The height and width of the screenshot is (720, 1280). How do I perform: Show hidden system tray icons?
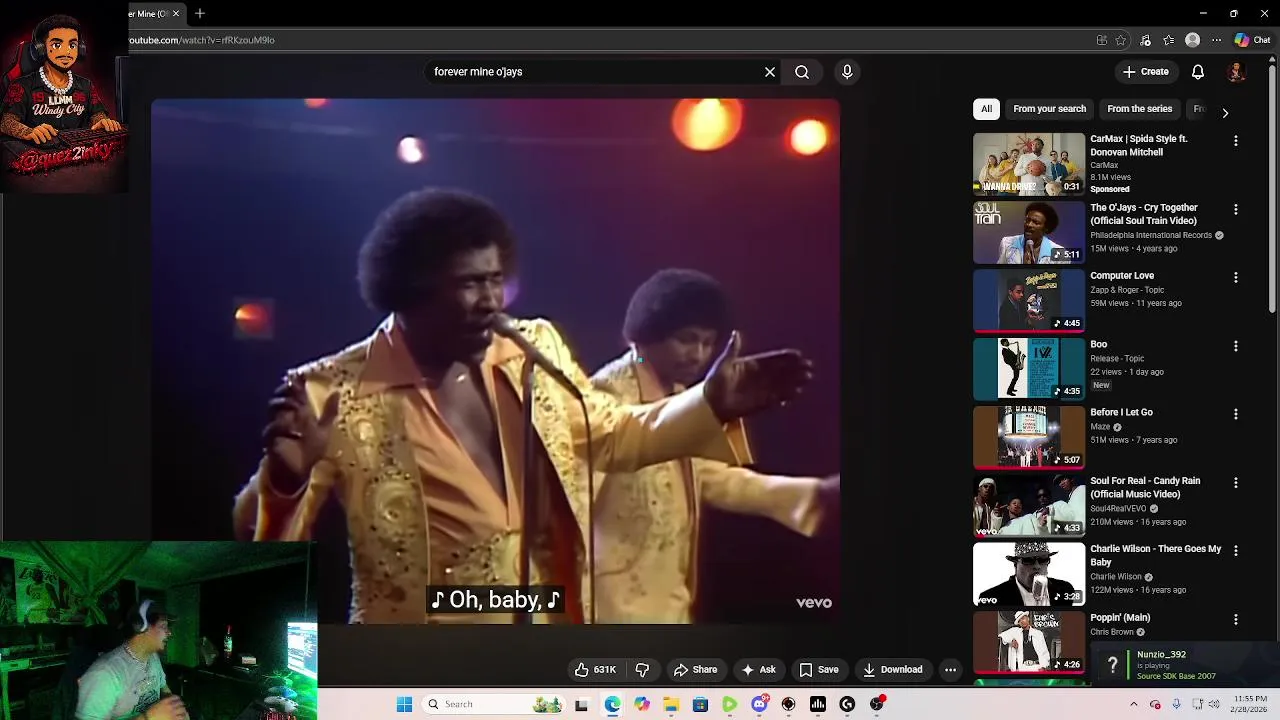[x=1133, y=704]
